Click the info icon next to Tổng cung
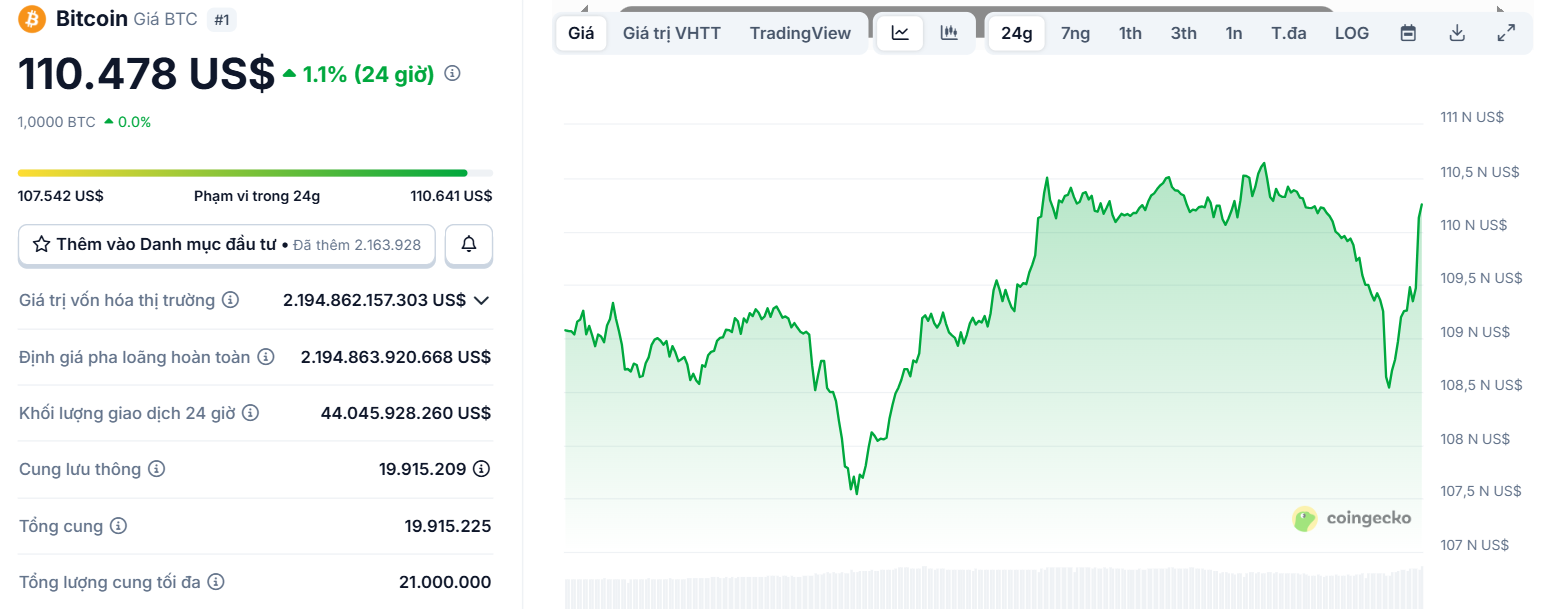Viewport: 1545px width, 609px height. 120,525
